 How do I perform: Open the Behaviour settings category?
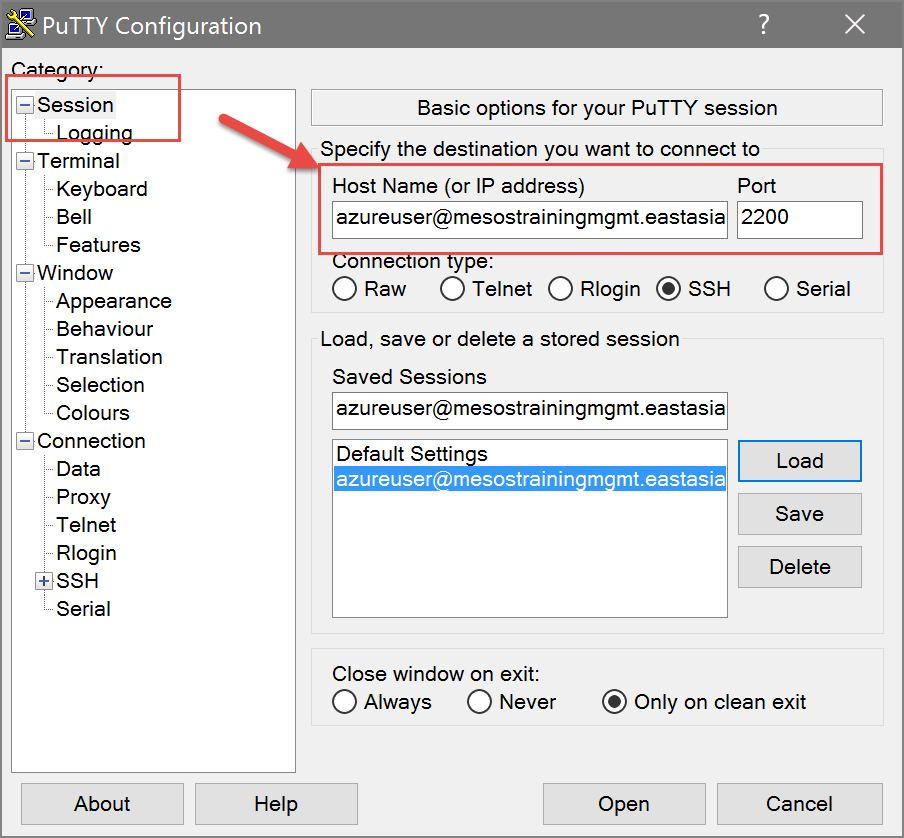coord(105,329)
